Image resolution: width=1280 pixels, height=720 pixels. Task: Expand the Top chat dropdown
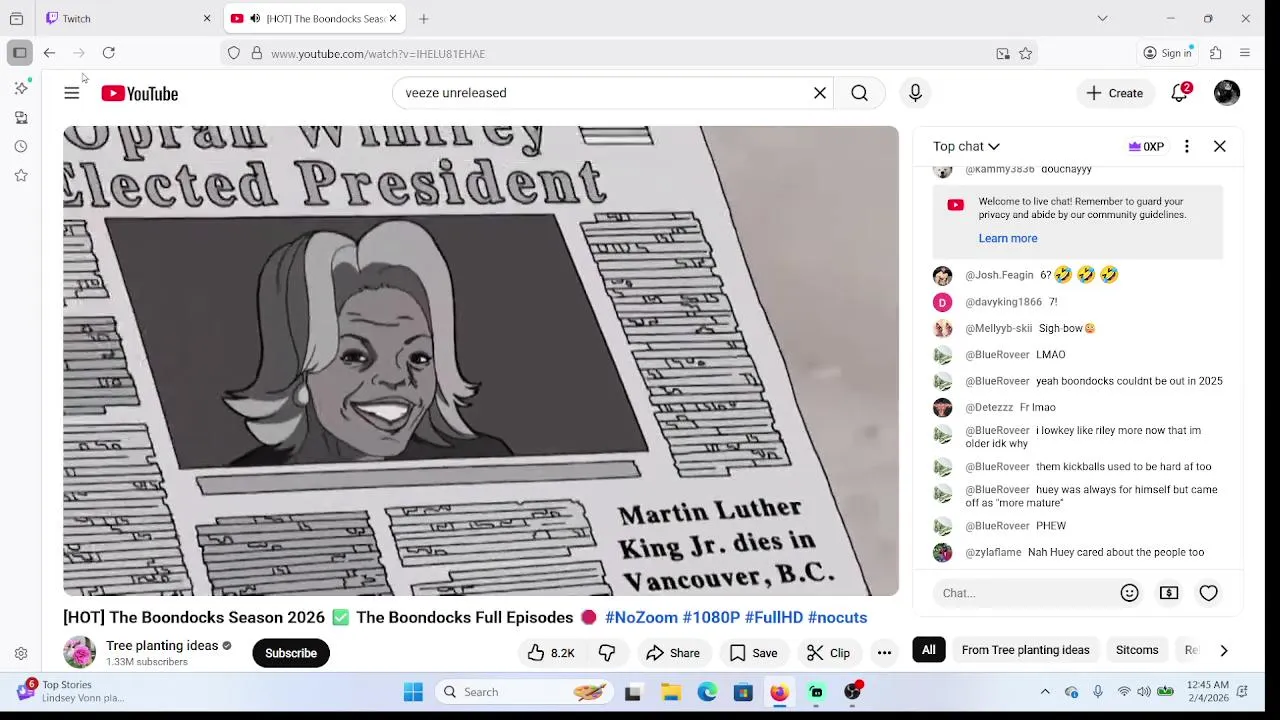pos(966,146)
